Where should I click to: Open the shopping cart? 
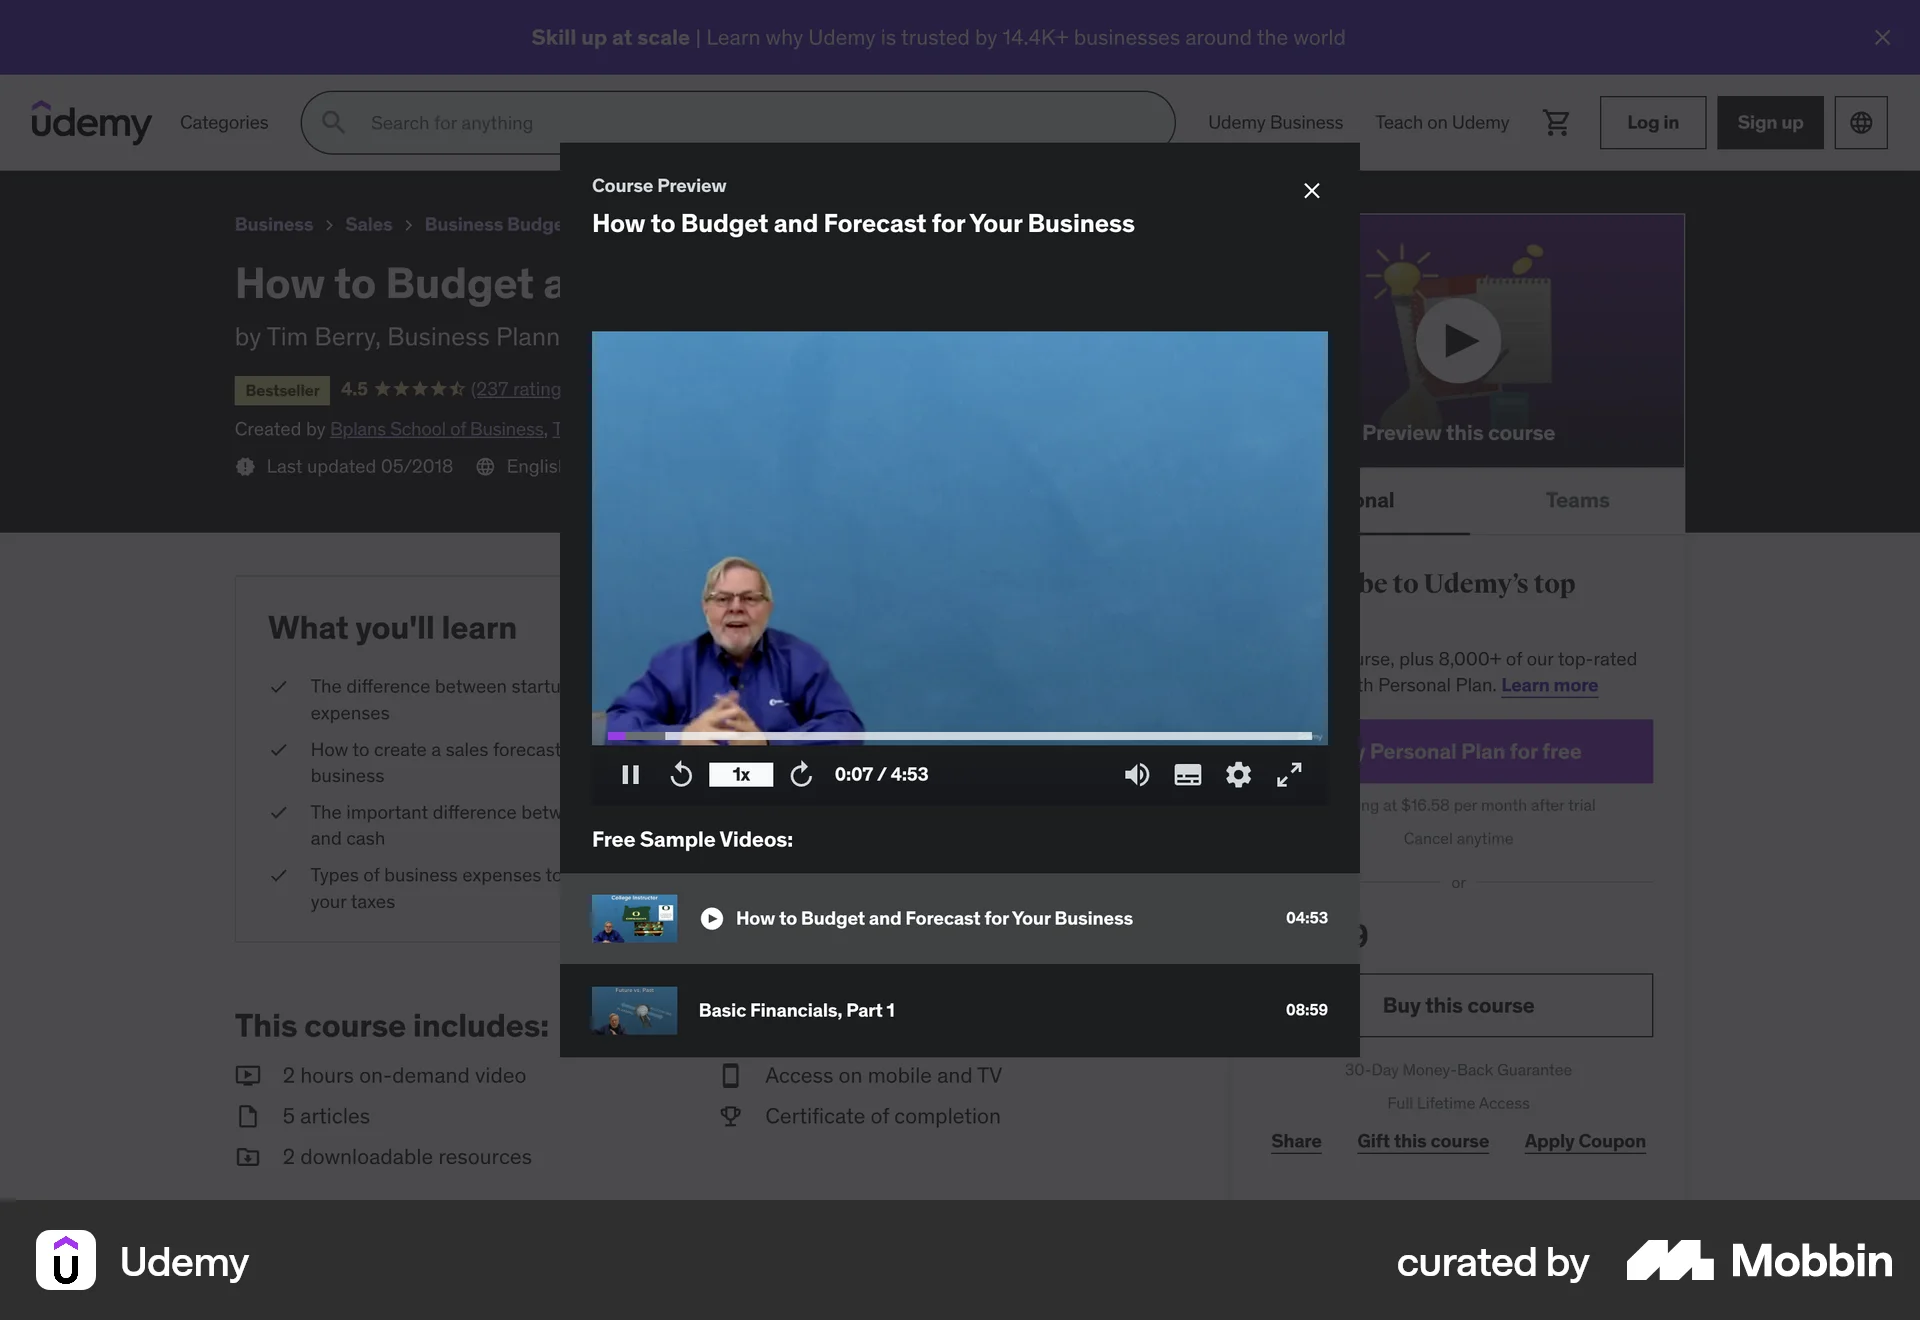(x=1556, y=122)
